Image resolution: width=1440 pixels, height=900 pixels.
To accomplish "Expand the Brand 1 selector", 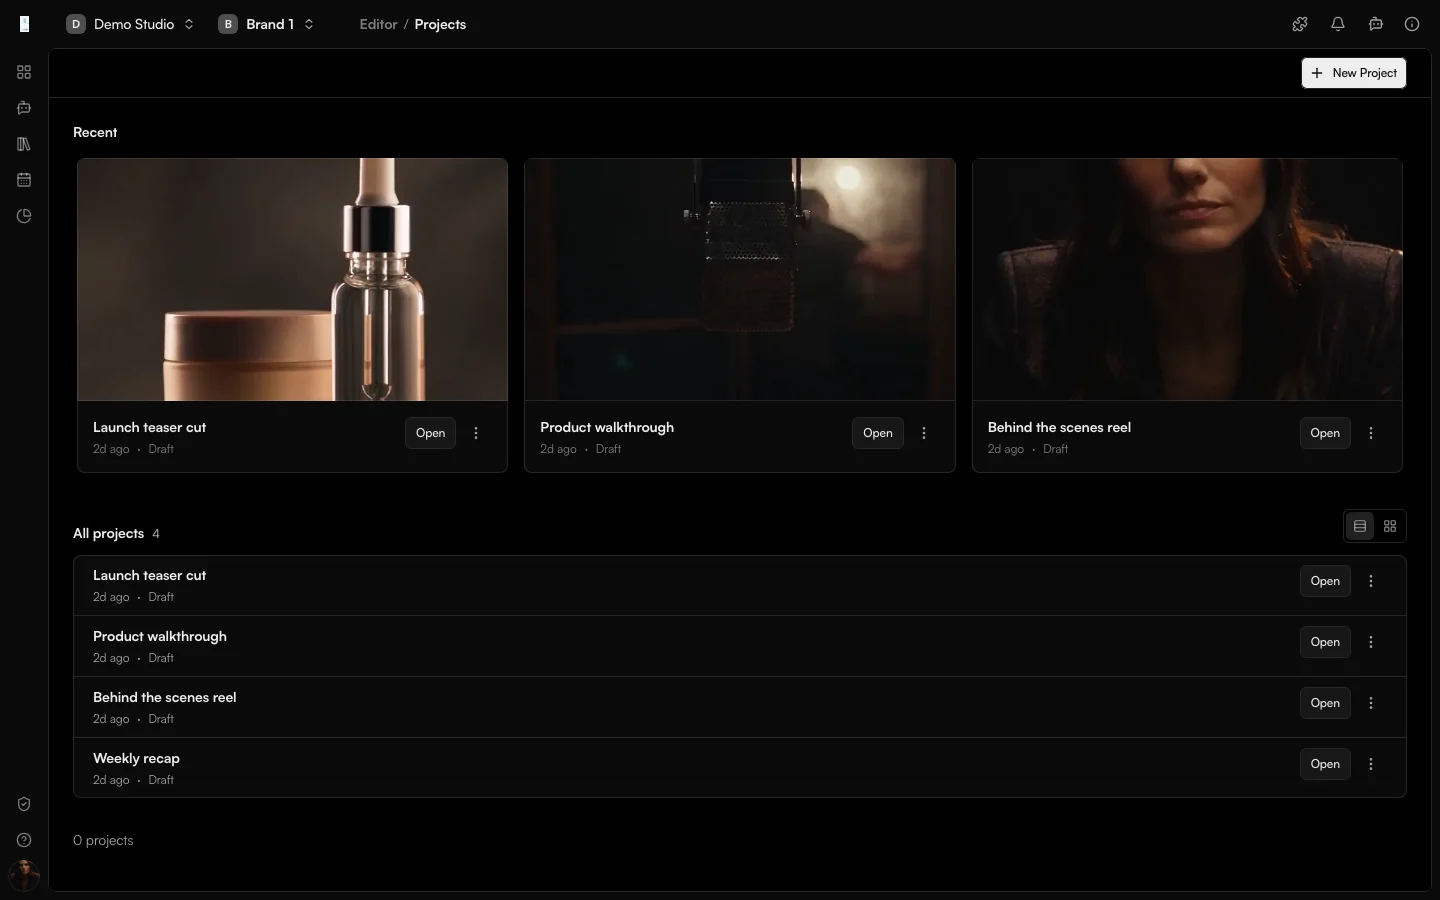I will [266, 24].
